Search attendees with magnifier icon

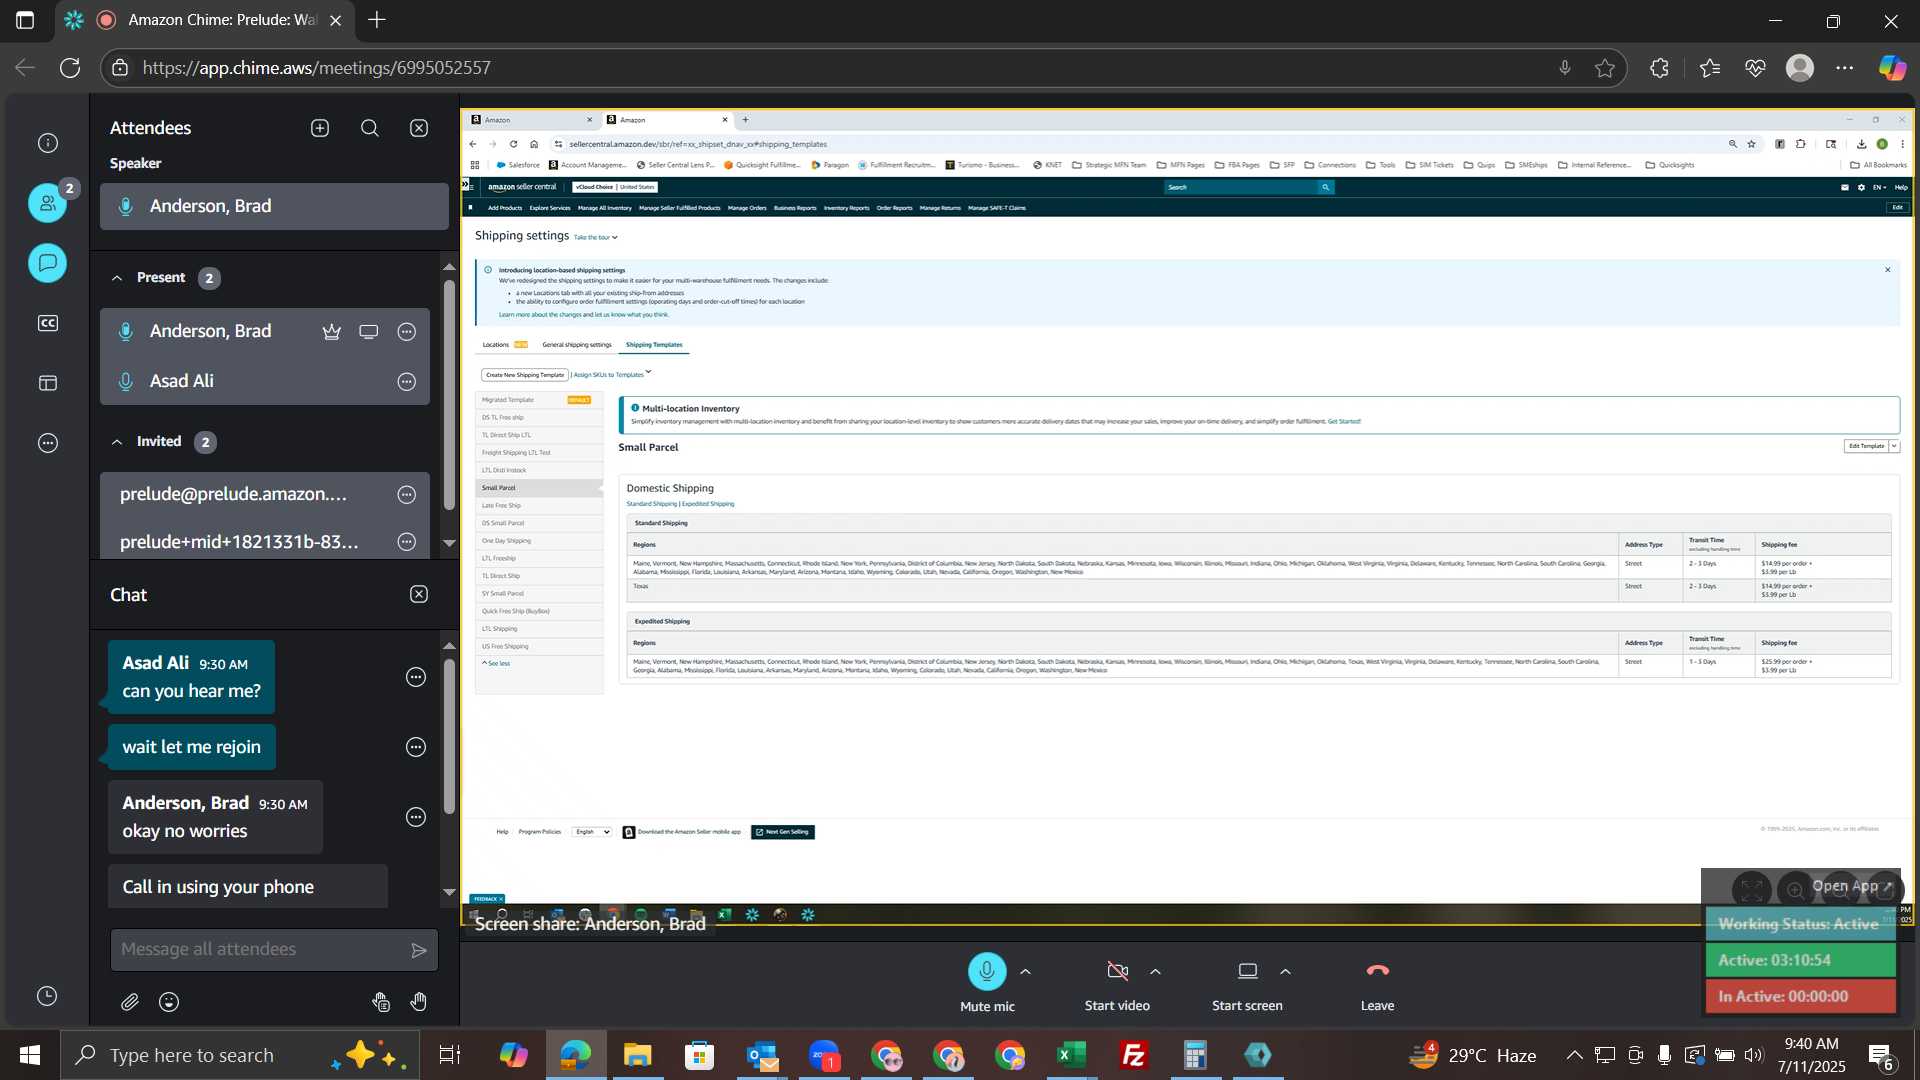pyautogui.click(x=370, y=128)
